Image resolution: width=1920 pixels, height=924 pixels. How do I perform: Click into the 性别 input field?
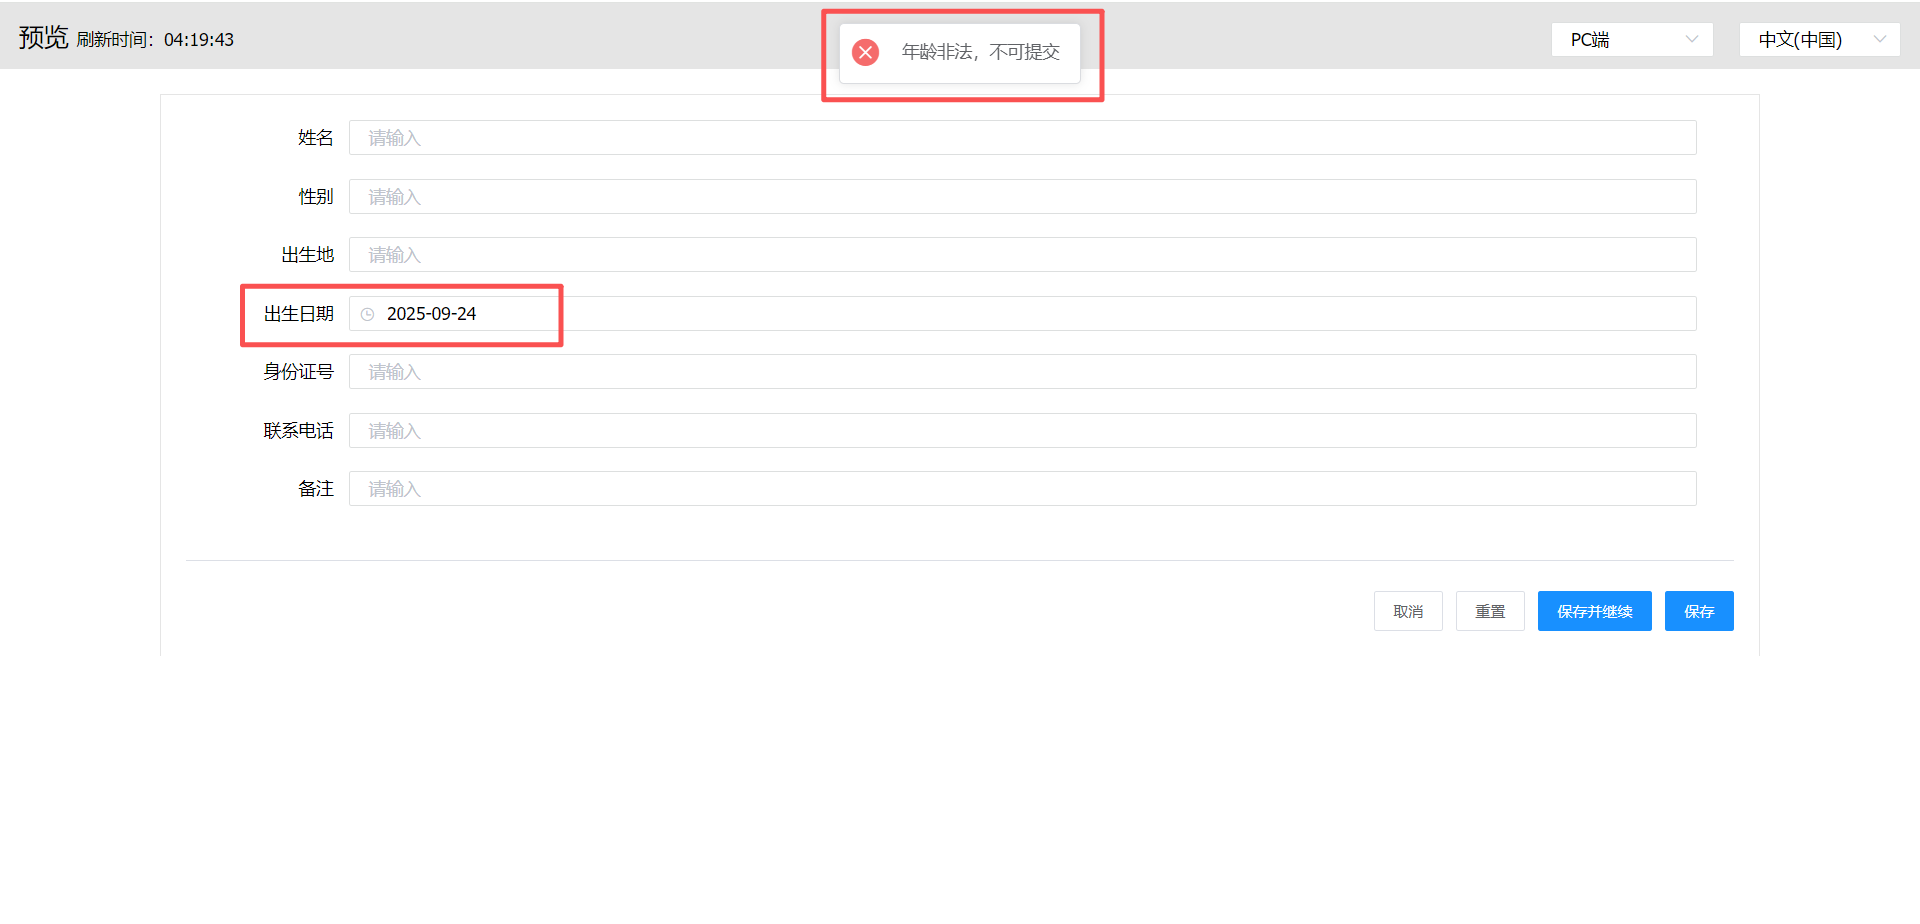coord(1021,197)
